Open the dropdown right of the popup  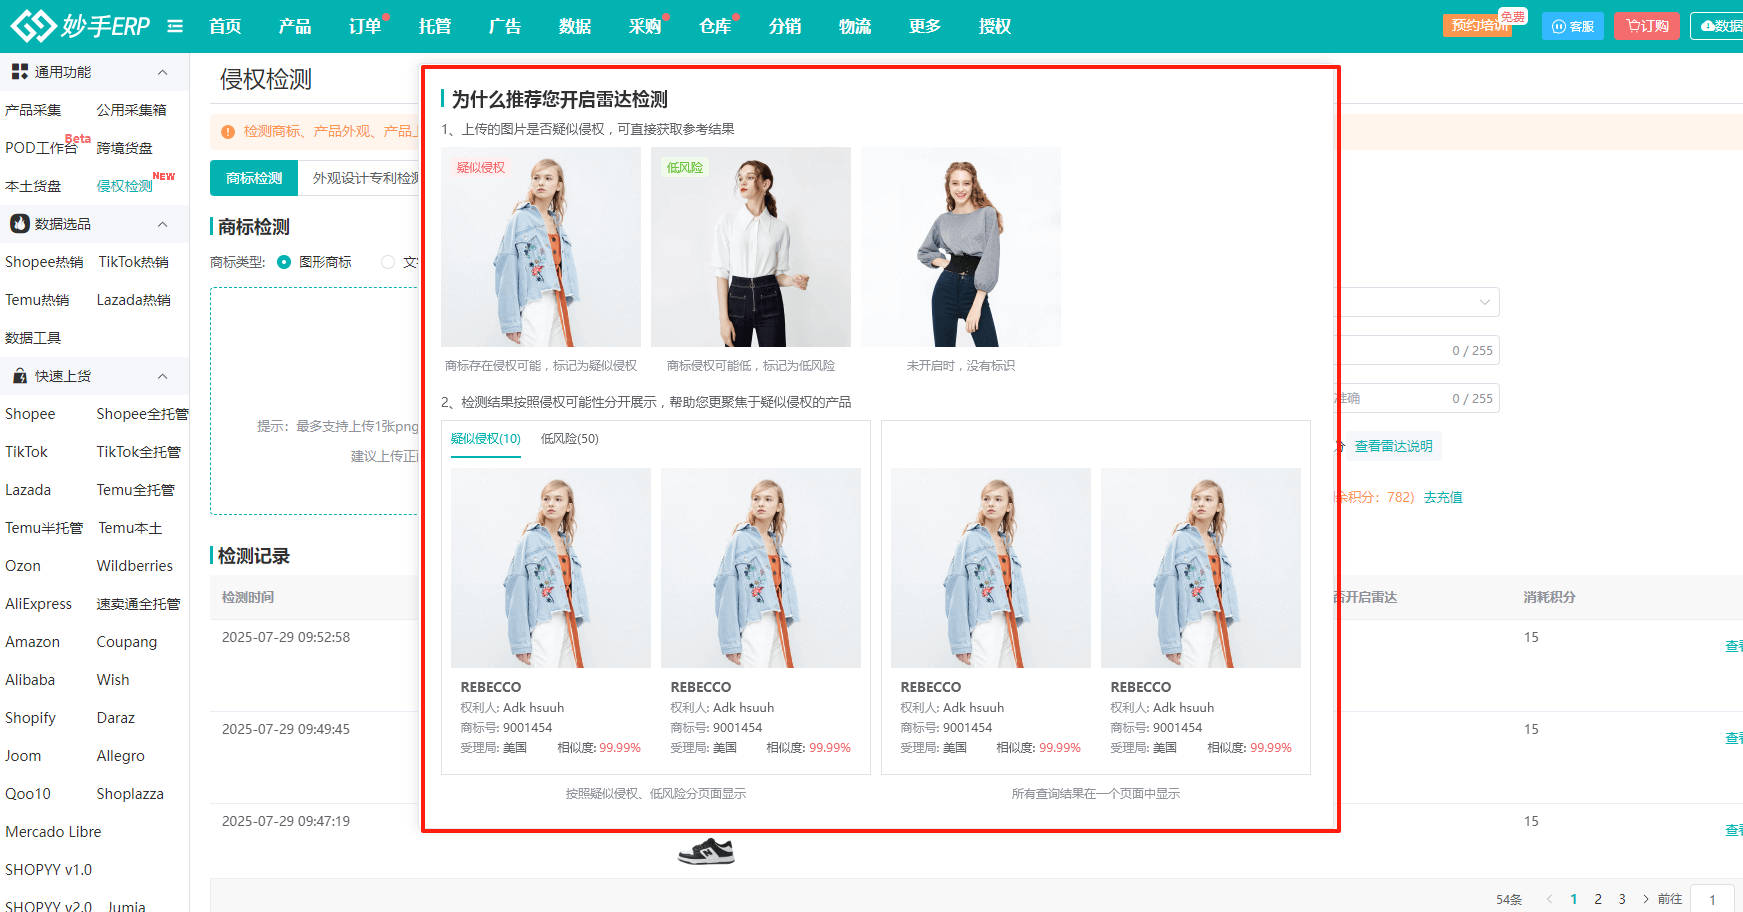point(1418,302)
